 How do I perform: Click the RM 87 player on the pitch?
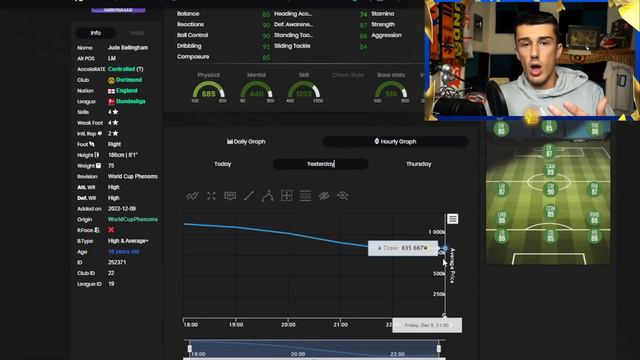click(594, 189)
